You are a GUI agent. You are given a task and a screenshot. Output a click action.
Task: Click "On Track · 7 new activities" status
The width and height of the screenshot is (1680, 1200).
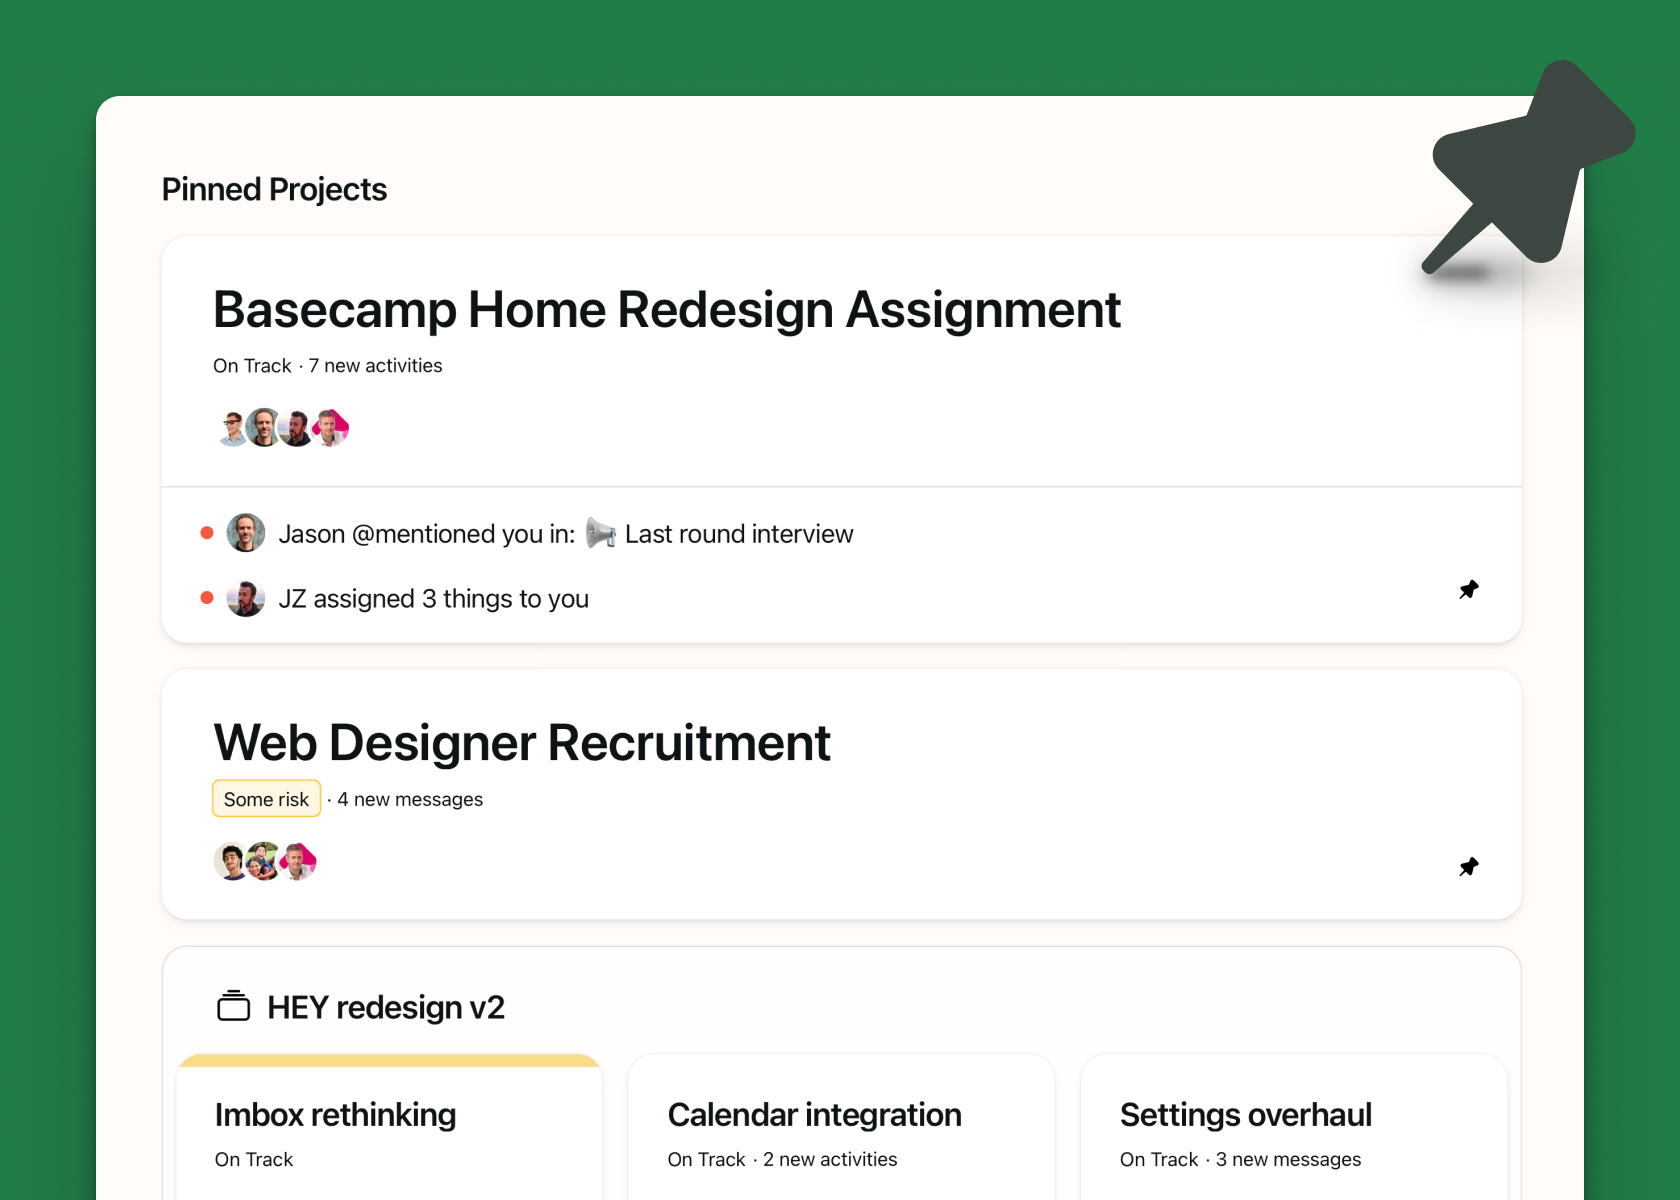[328, 366]
